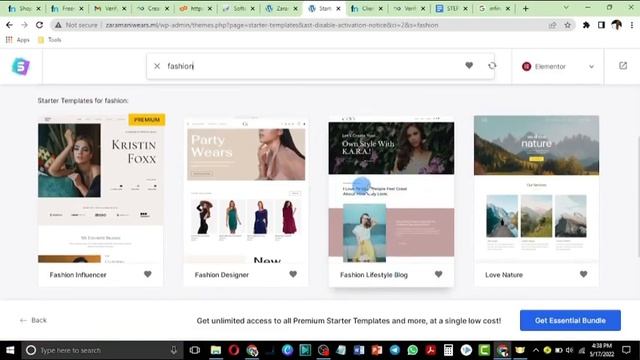Screen dimensions: 640x360
Task: Open favorites via search bar heart icon
Action: [469, 65]
